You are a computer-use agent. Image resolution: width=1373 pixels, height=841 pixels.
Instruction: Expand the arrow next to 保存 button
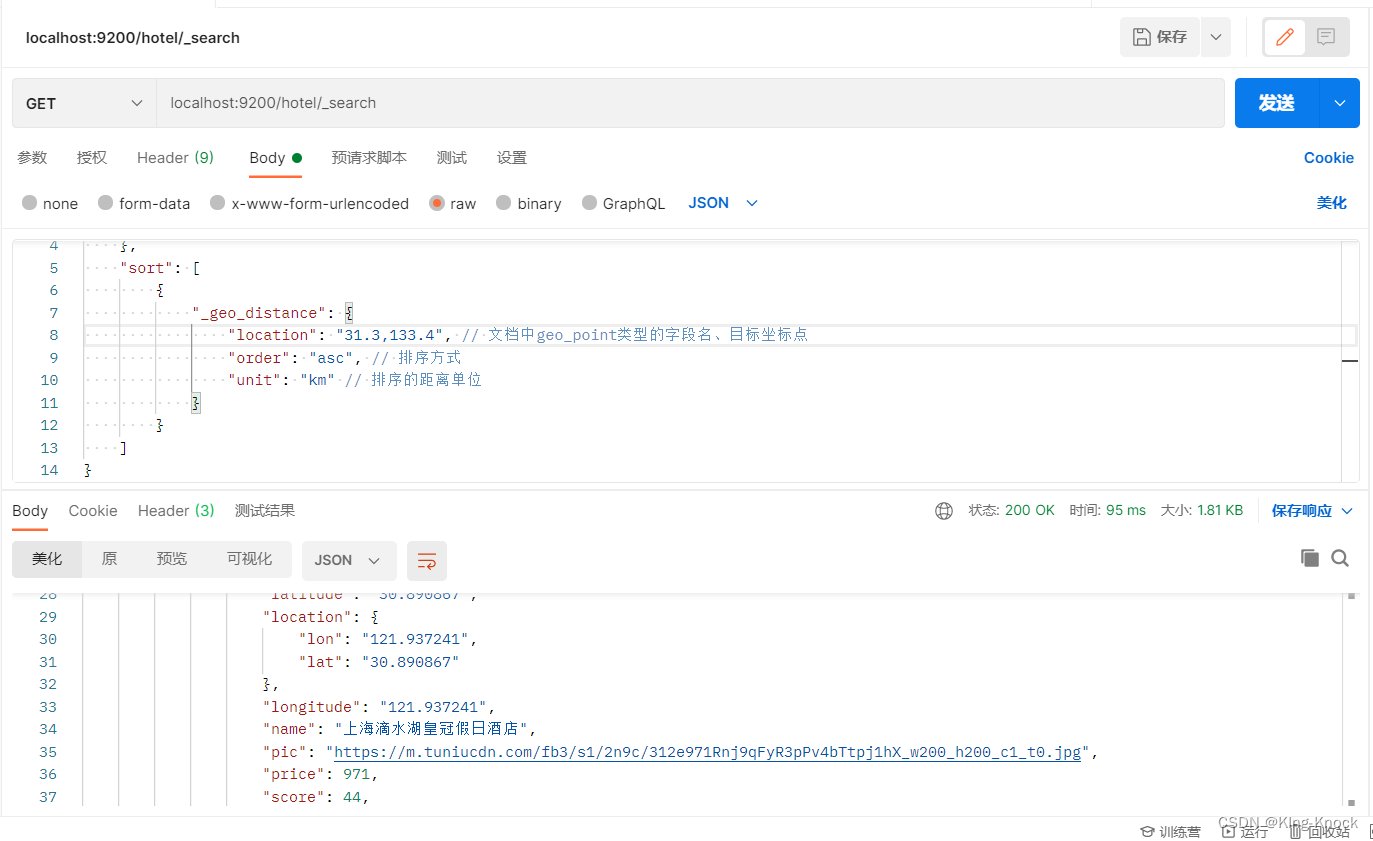(x=1215, y=37)
